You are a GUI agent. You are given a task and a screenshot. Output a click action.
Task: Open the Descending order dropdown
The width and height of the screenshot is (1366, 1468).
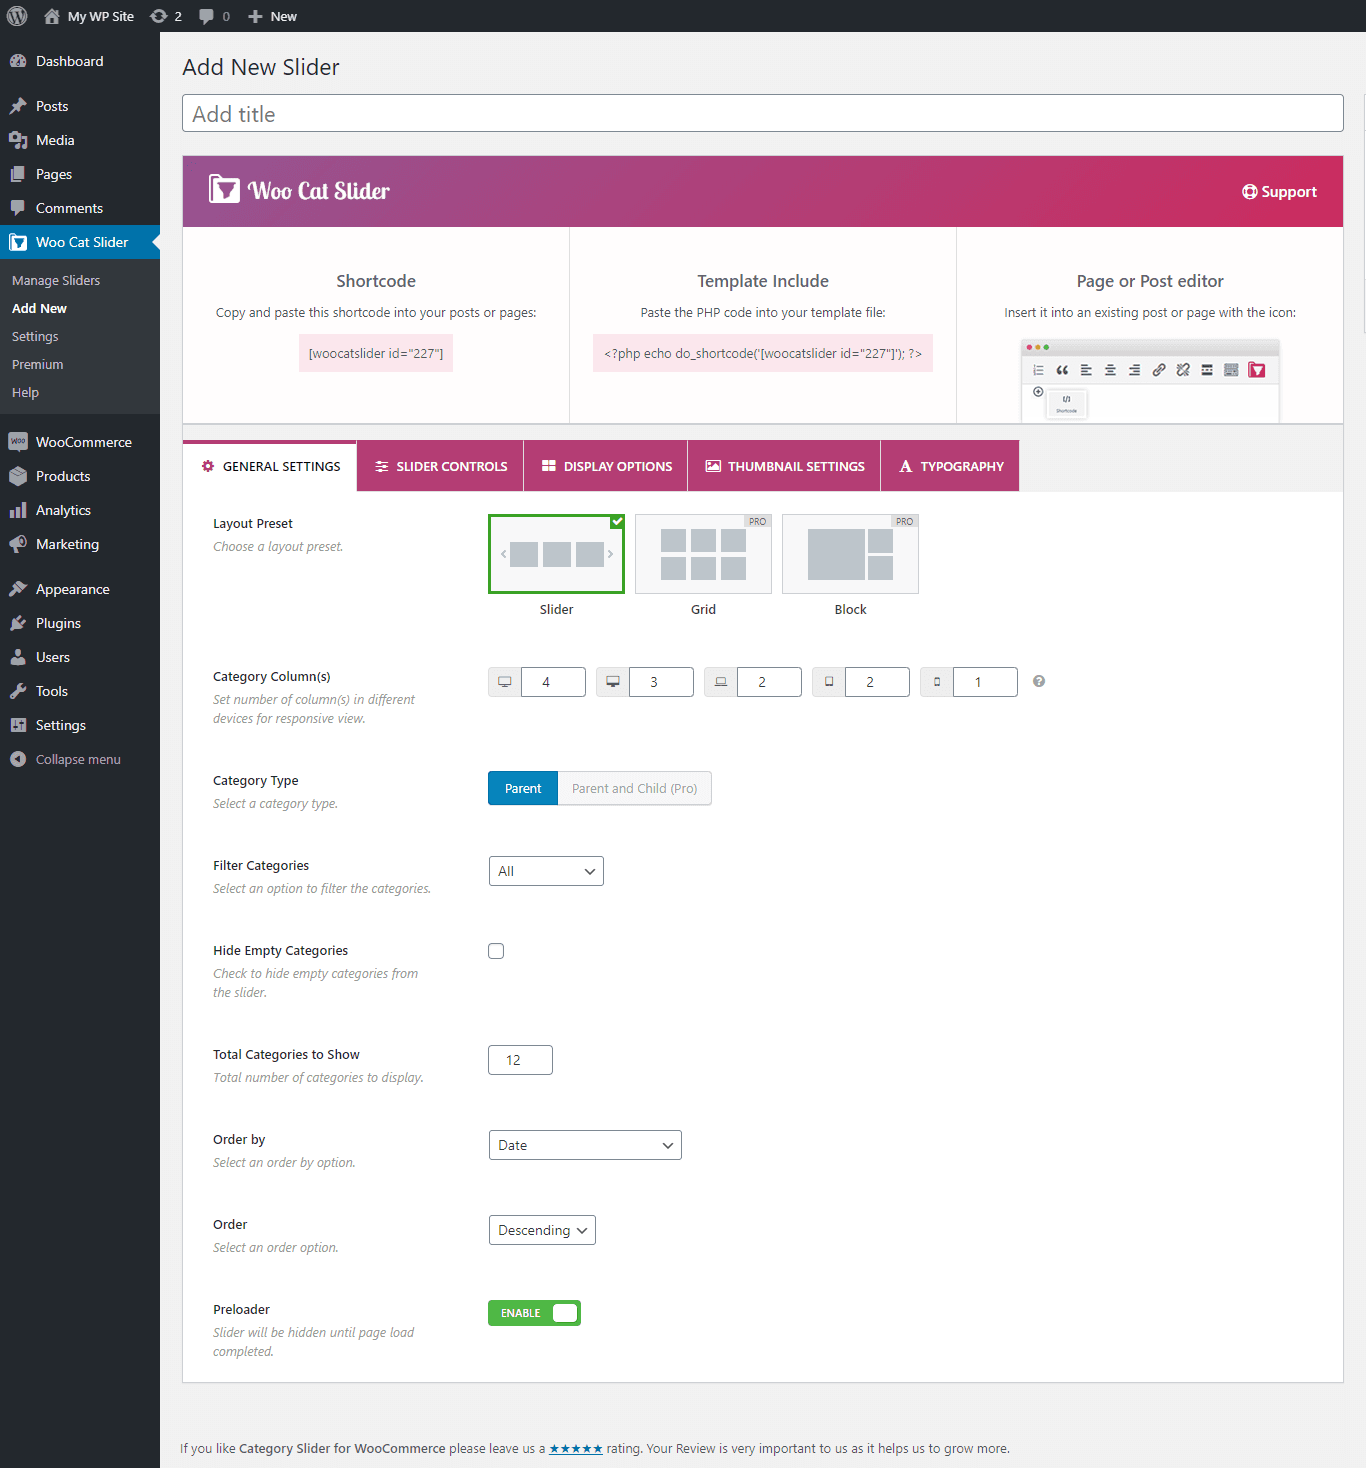coord(541,1230)
